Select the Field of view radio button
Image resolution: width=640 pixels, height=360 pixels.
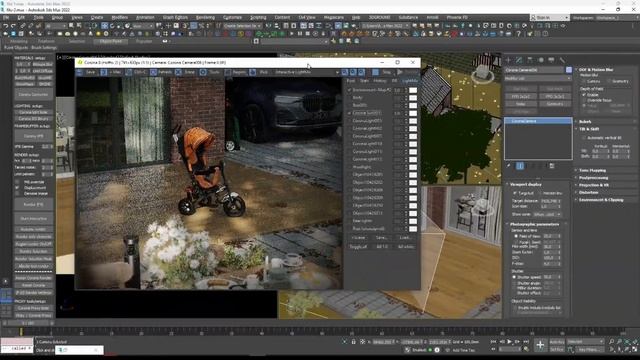pyautogui.click(x=516, y=236)
